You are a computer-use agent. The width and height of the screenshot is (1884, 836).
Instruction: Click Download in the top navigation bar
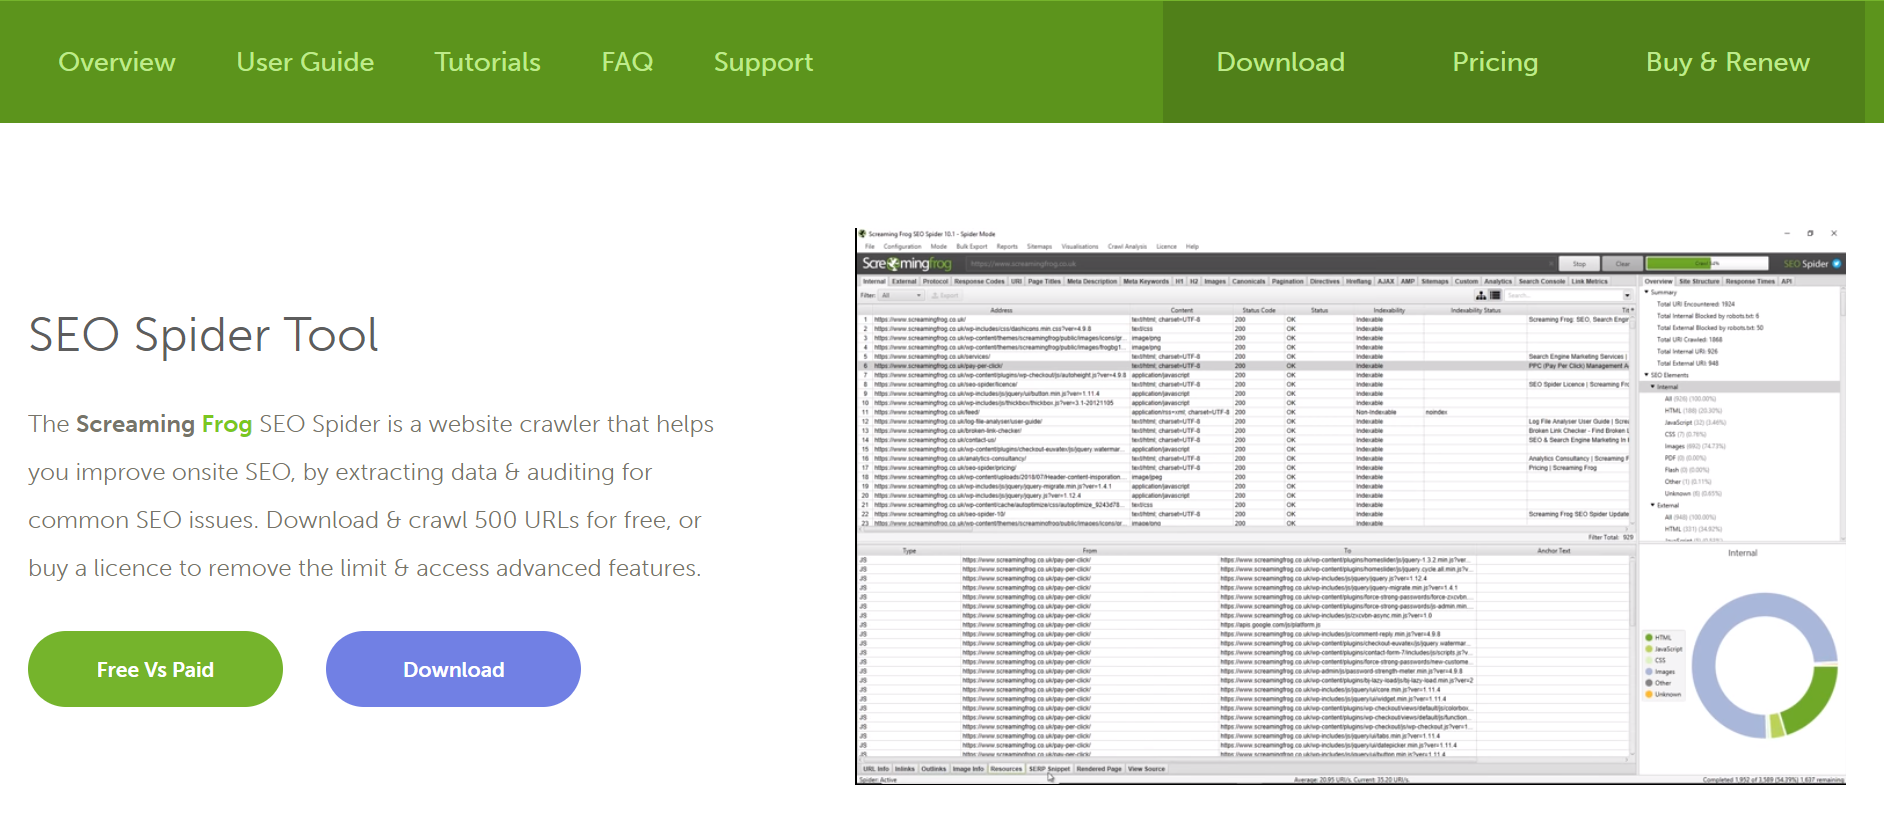click(x=1280, y=62)
